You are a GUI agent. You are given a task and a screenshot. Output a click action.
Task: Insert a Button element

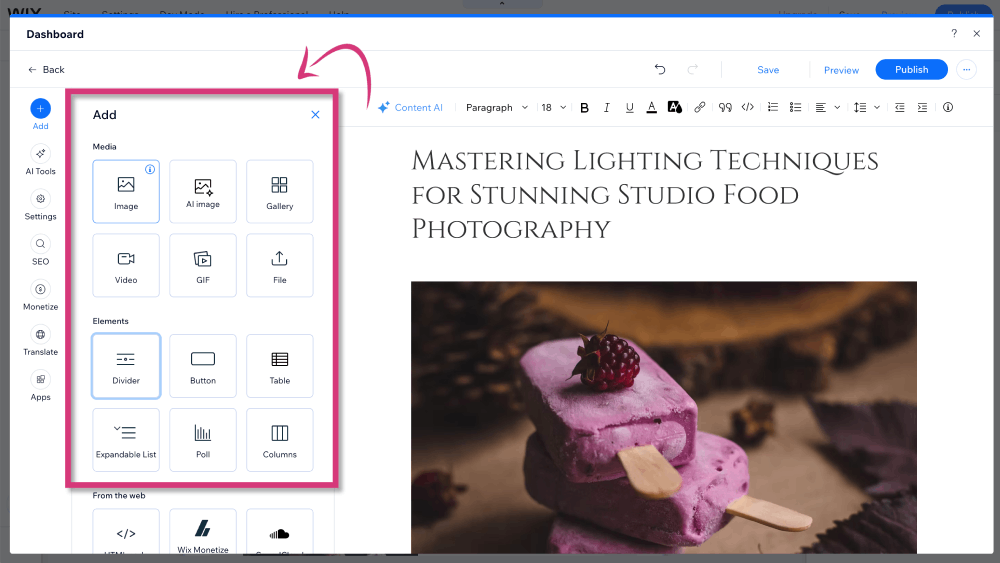[203, 366]
